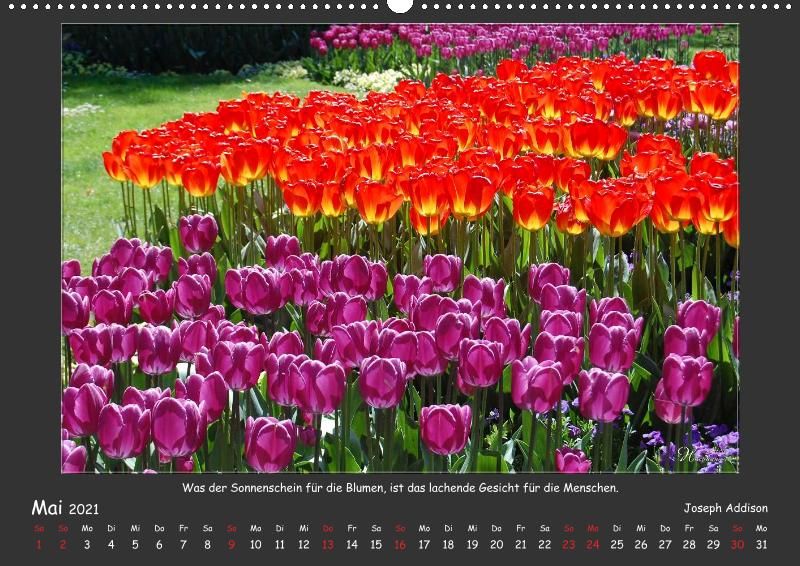The width and height of the screenshot is (800, 566).
Task: Choose date 15 in the calendar row
Action: pos(376,545)
